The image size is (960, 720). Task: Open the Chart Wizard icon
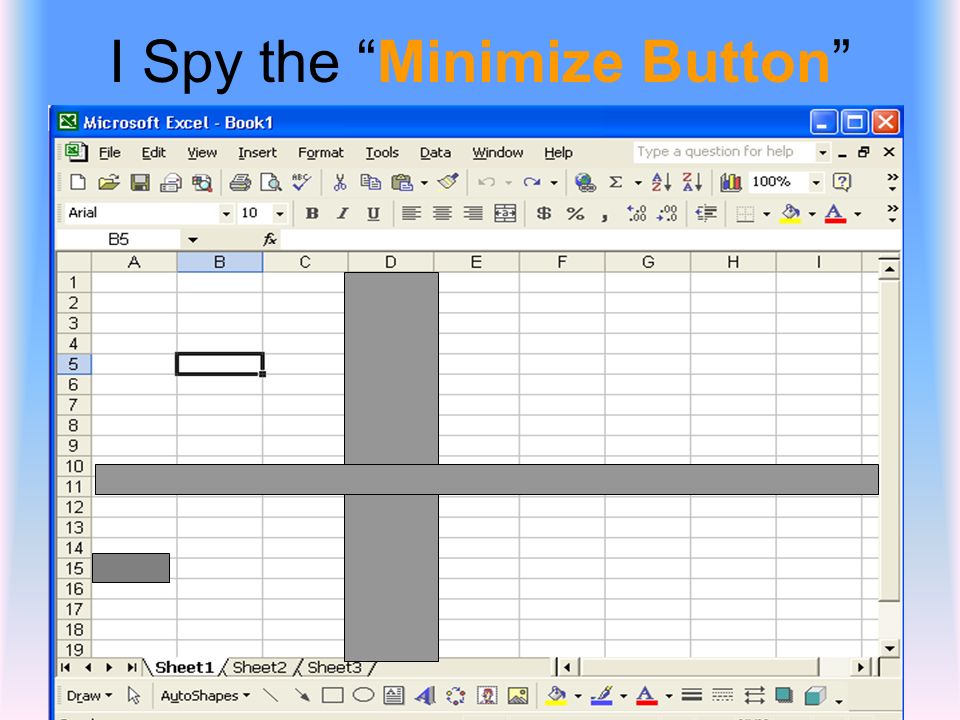[730, 182]
